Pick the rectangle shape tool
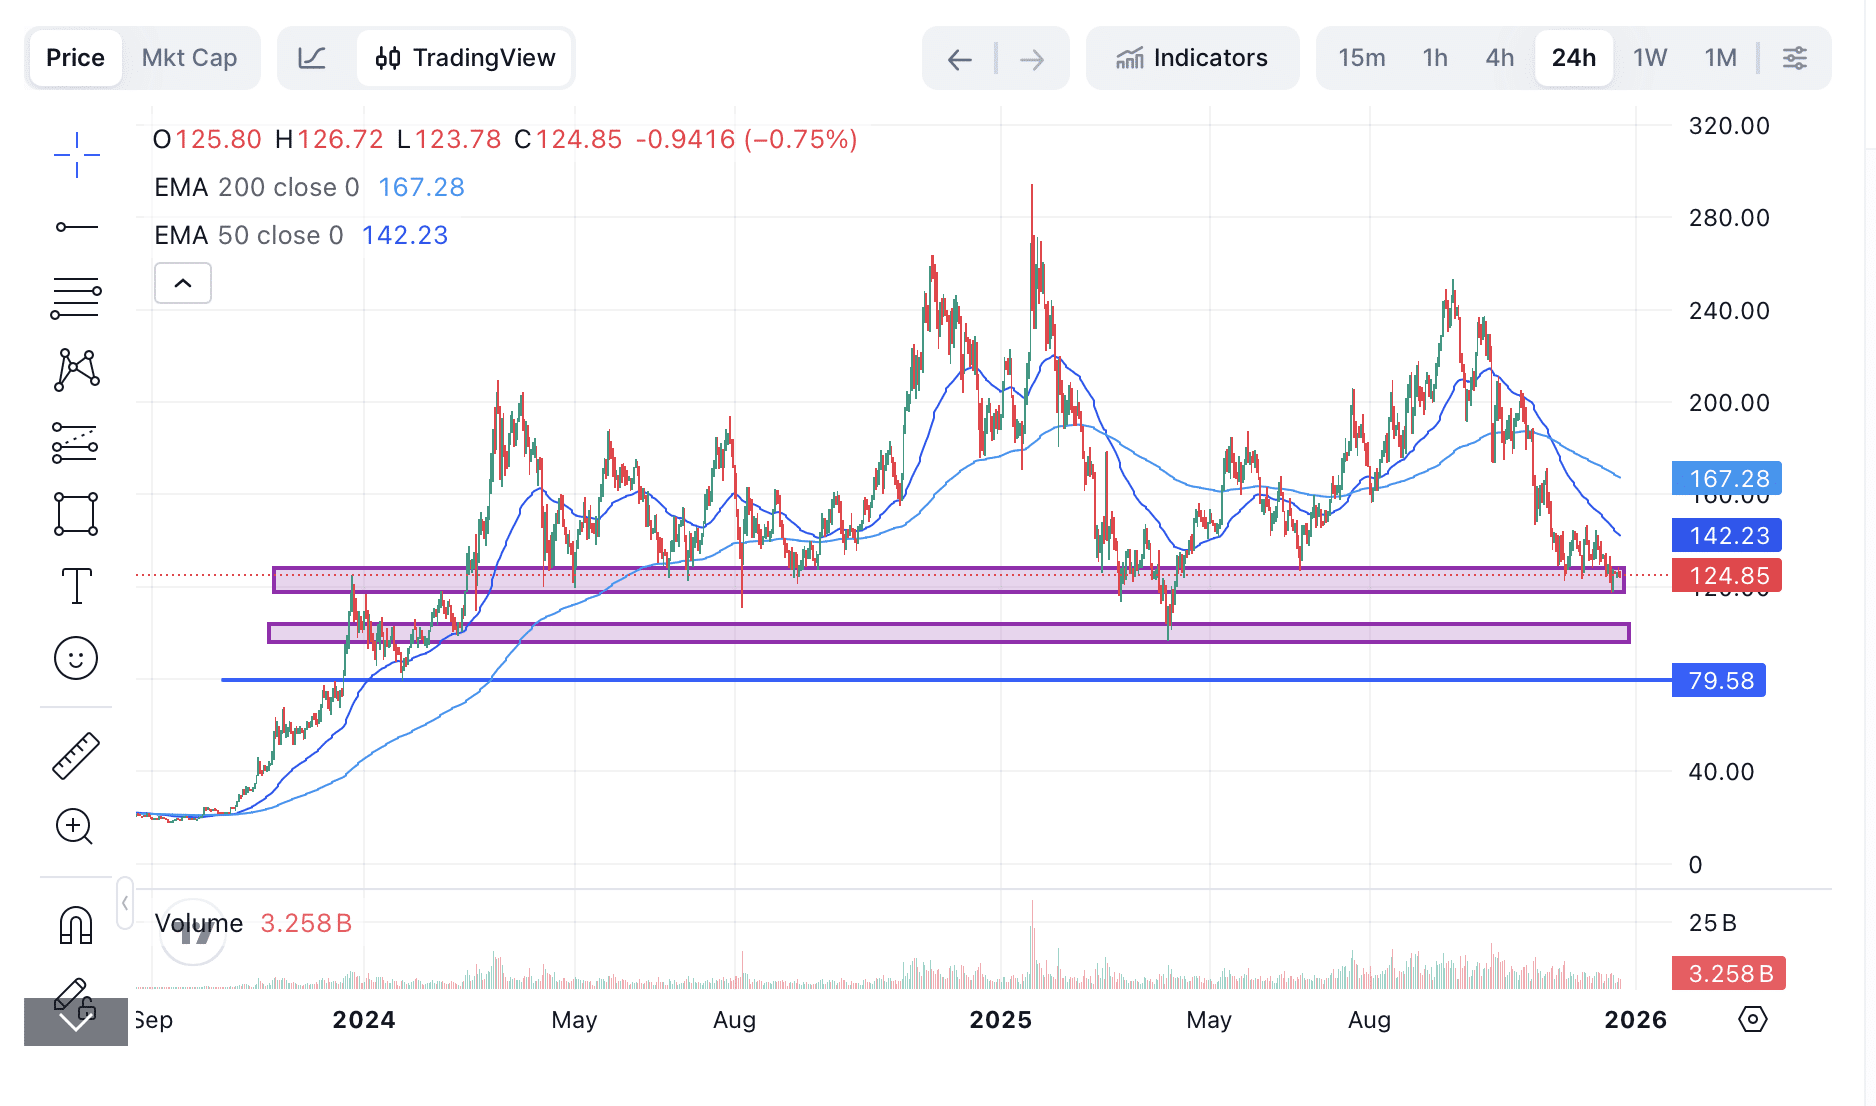1876x1106 pixels. click(76, 514)
